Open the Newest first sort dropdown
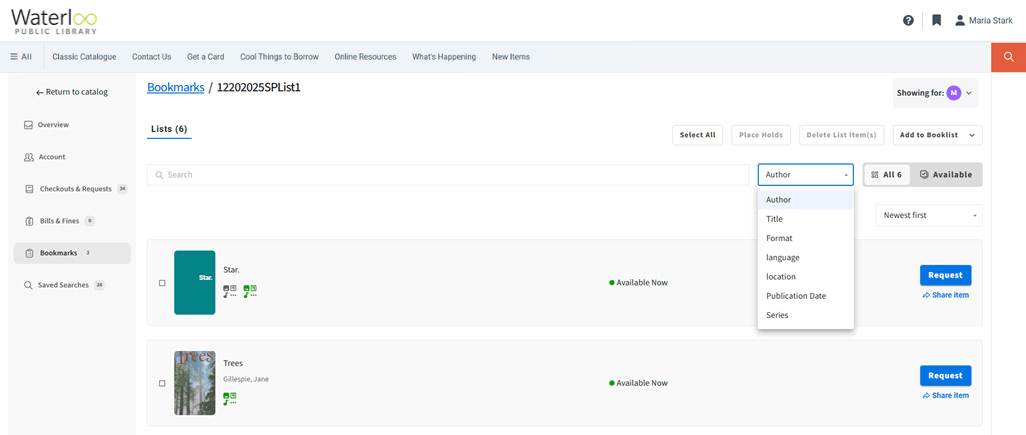Viewport: 1026px width, 435px height. (x=929, y=215)
